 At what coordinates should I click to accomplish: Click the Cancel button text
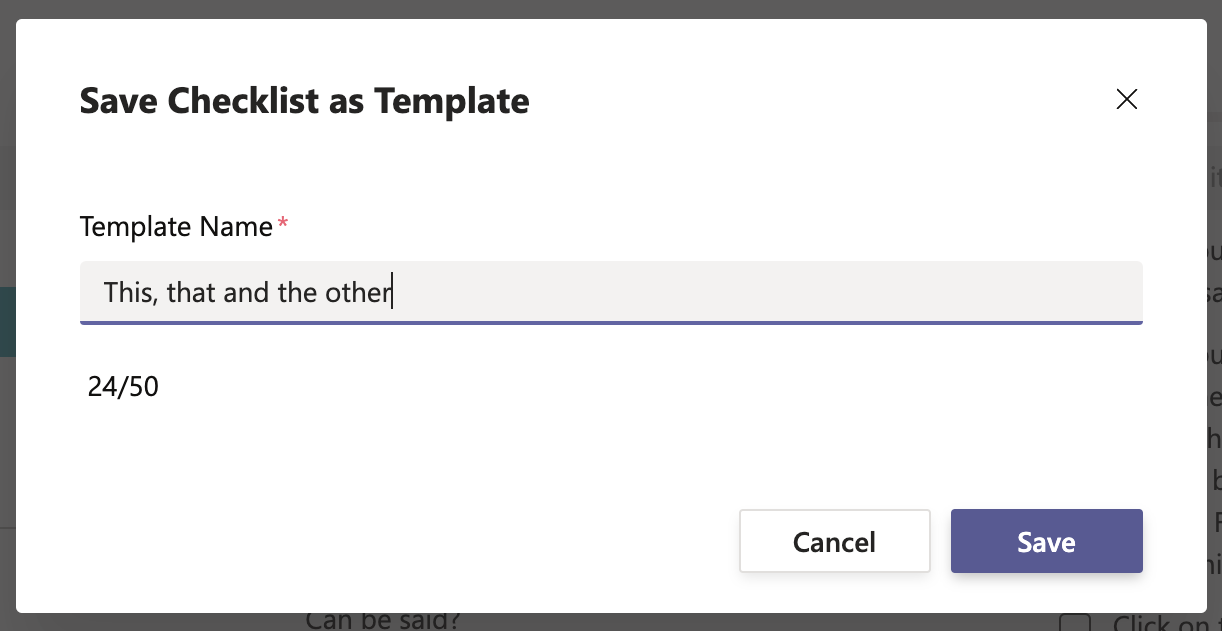click(834, 541)
